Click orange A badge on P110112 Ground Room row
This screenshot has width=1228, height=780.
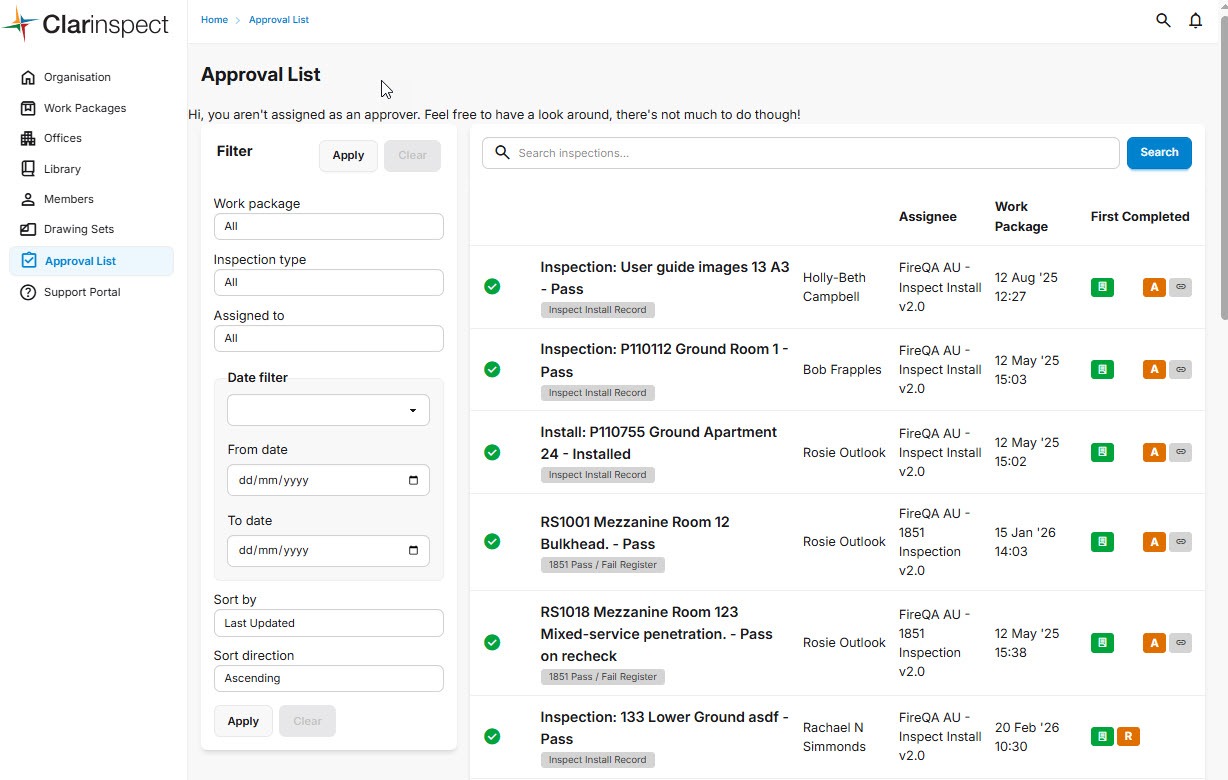[1154, 369]
